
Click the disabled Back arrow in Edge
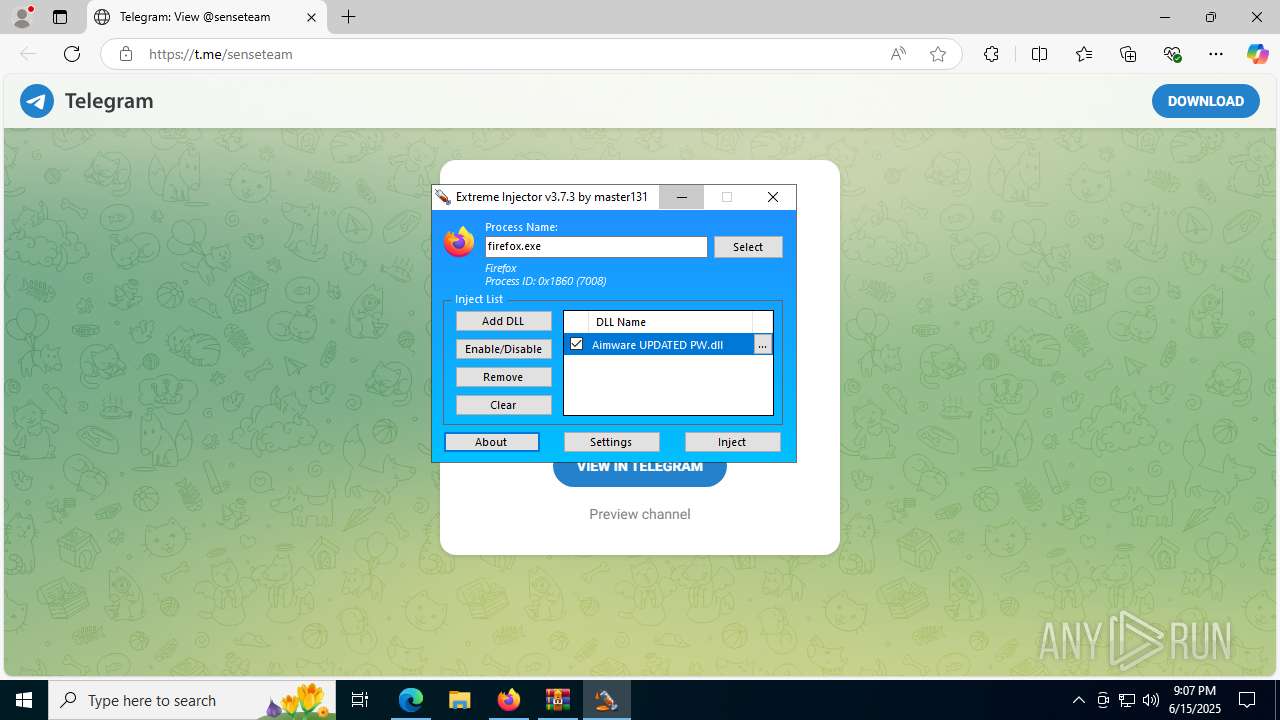click(x=28, y=54)
